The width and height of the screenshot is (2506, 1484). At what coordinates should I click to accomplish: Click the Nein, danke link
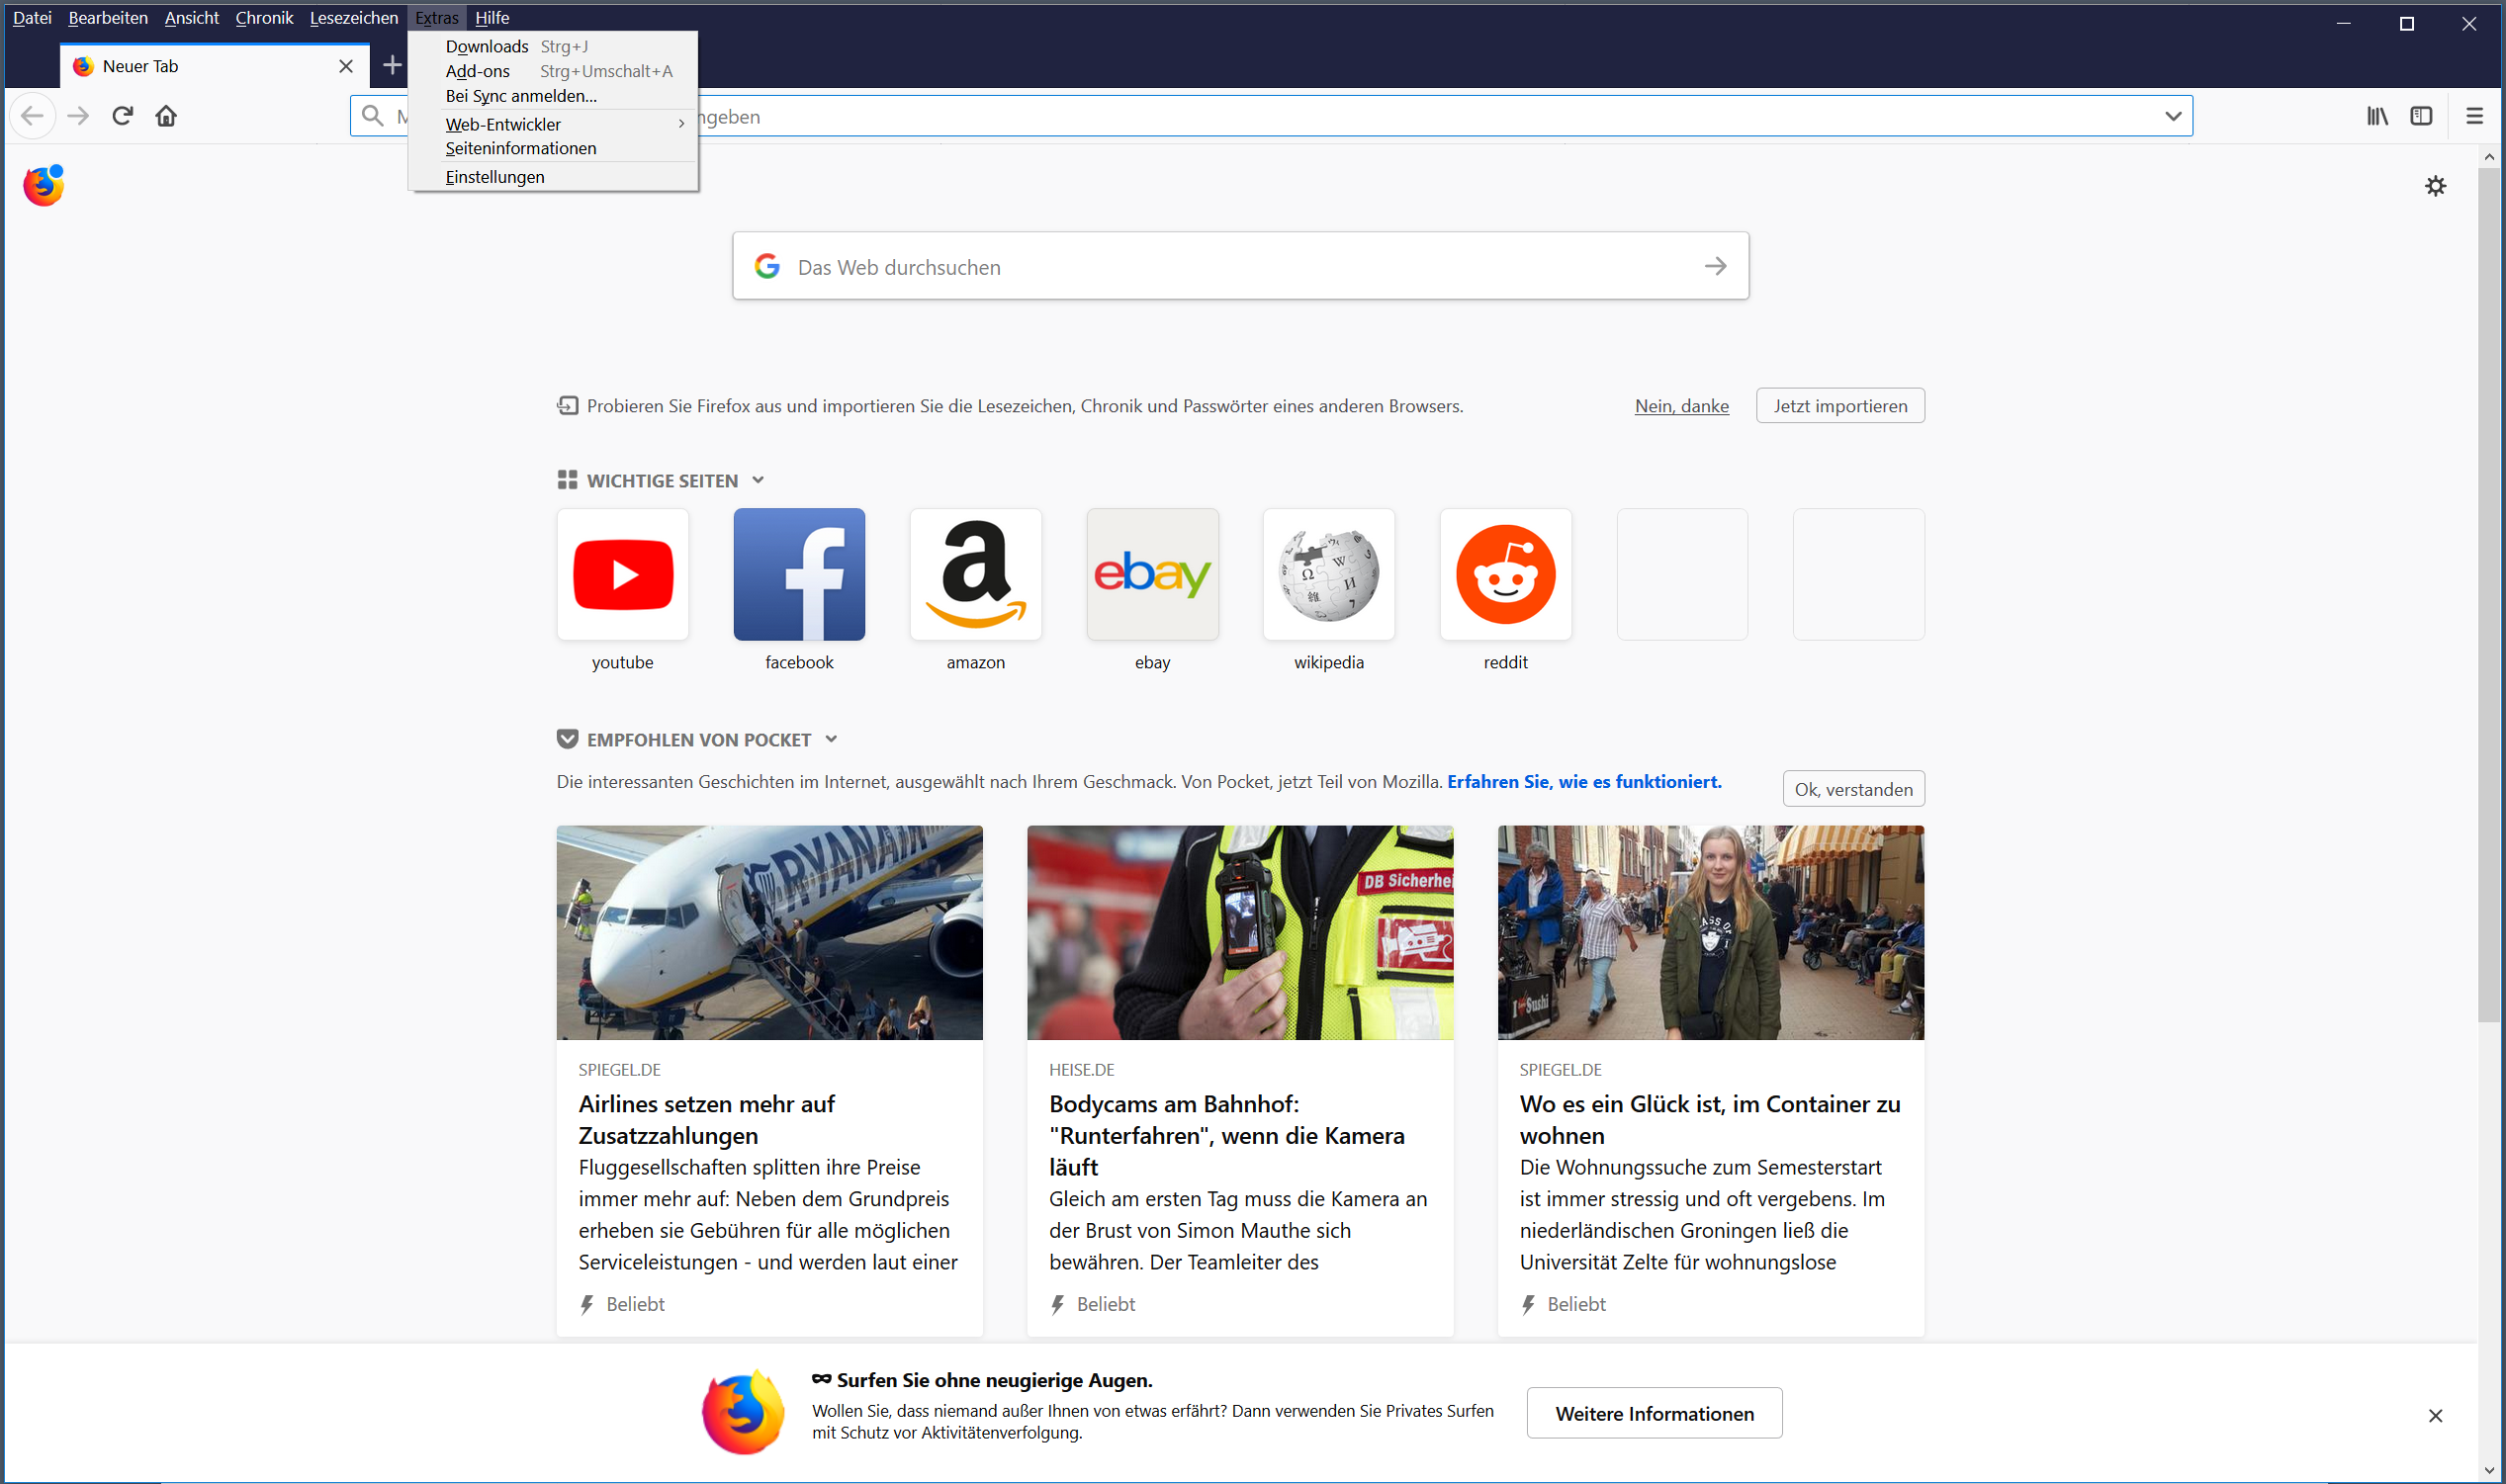(1681, 406)
